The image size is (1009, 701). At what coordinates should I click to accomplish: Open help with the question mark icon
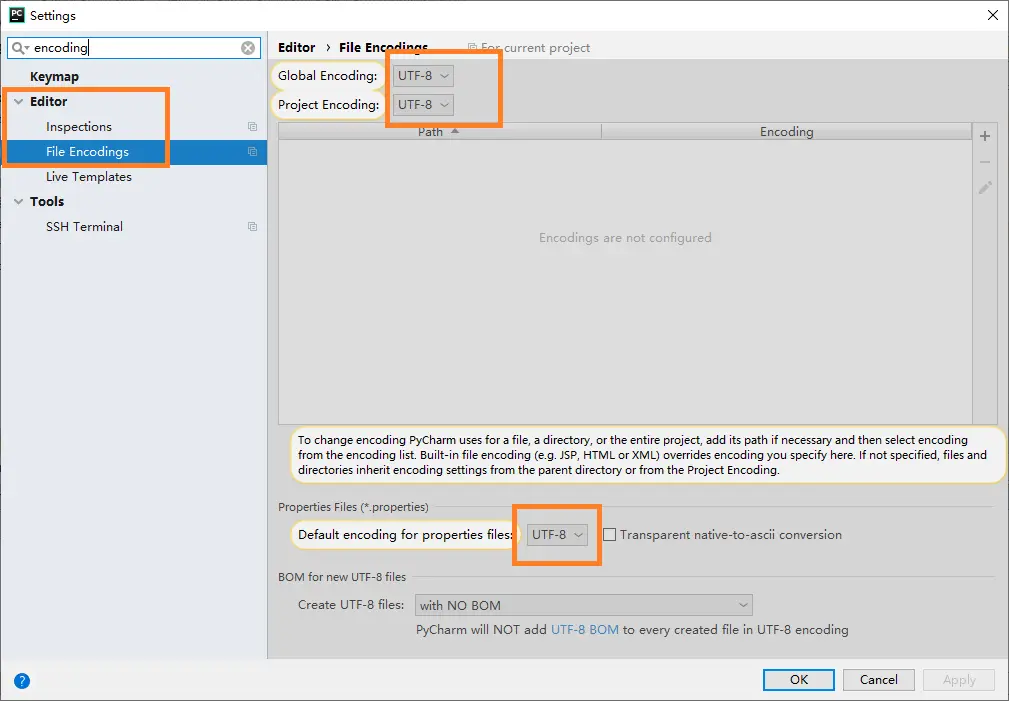click(22, 680)
